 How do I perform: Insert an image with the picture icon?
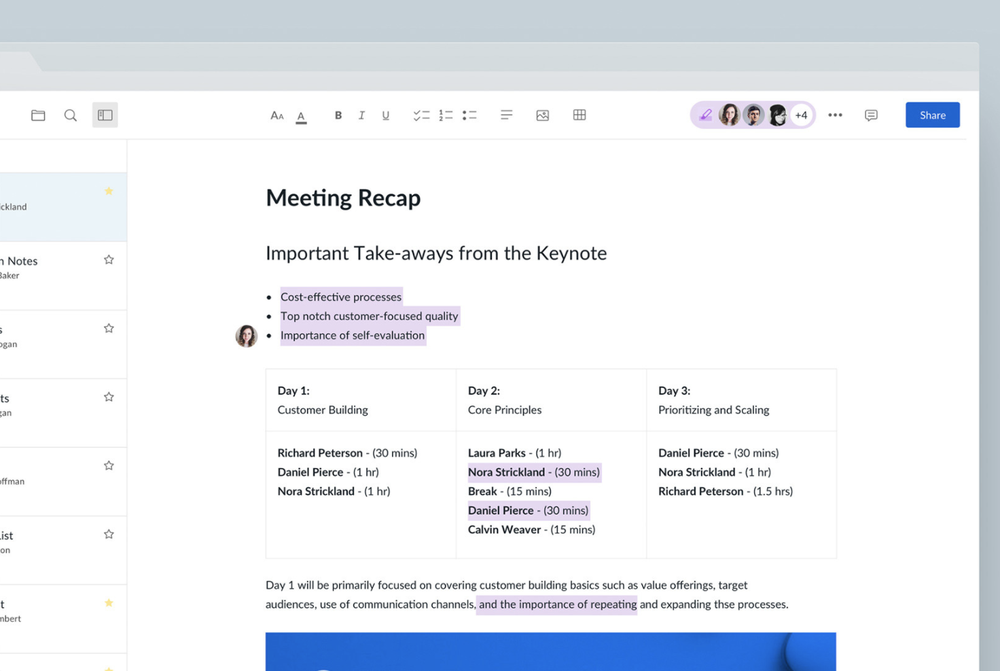click(543, 115)
